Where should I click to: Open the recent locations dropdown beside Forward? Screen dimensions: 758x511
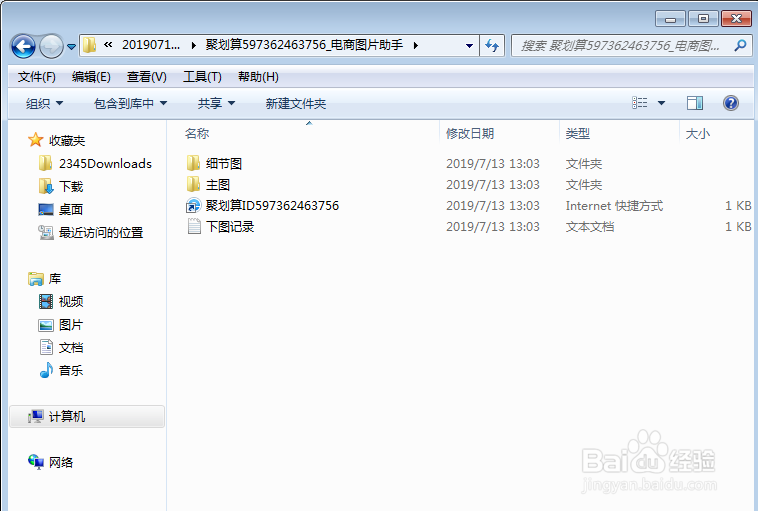tap(72, 47)
